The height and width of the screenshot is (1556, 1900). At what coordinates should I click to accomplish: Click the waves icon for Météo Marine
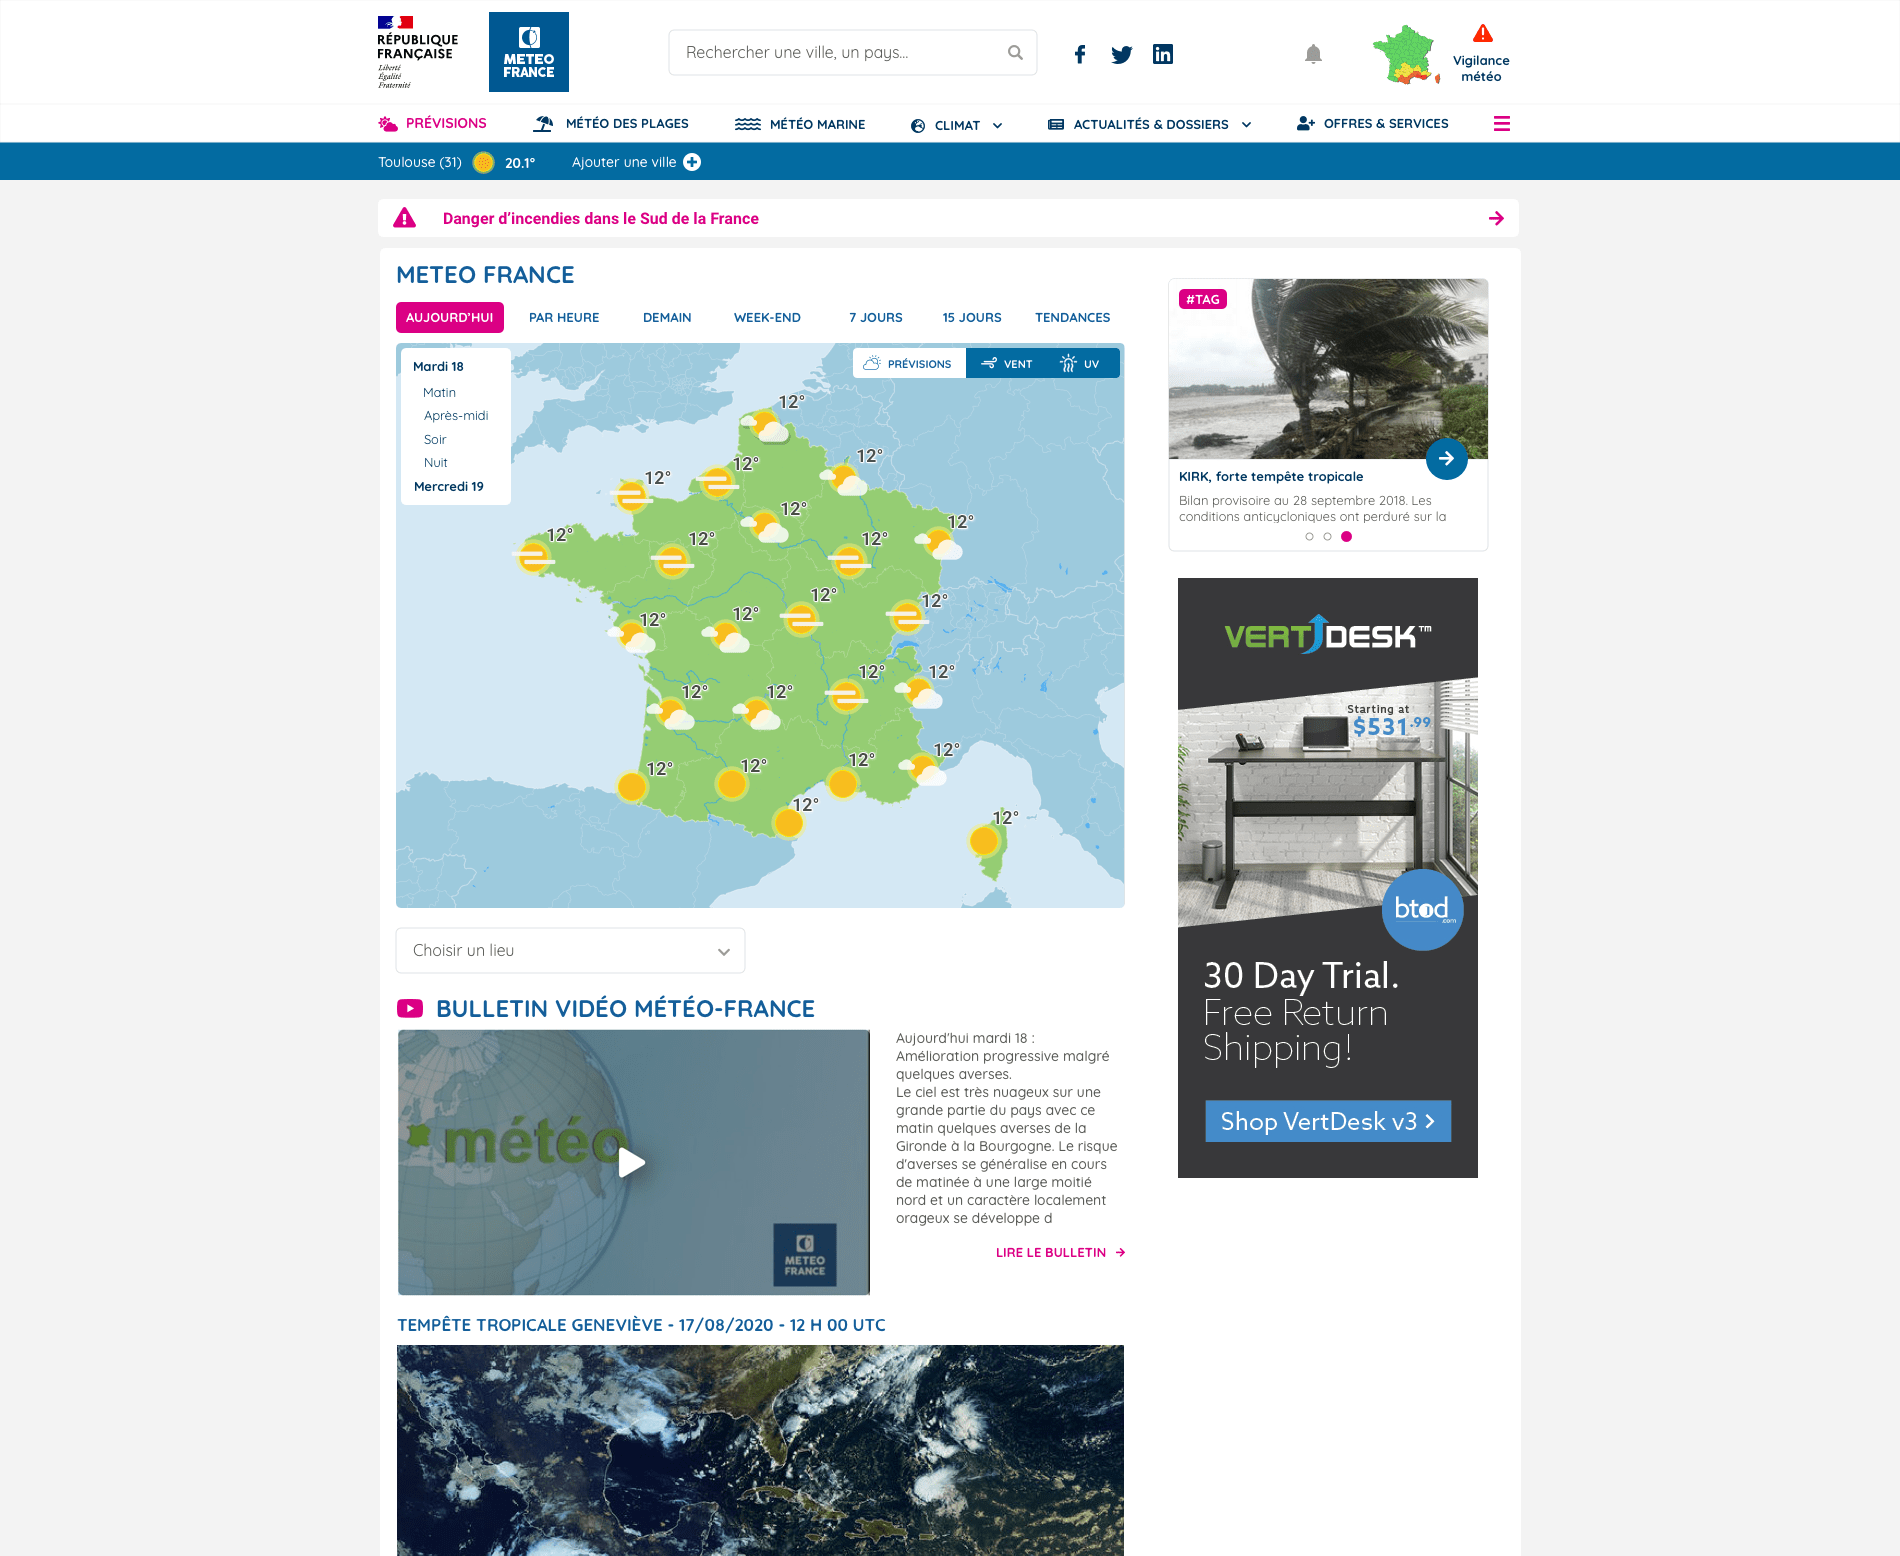pyautogui.click(x=748, y=124)
